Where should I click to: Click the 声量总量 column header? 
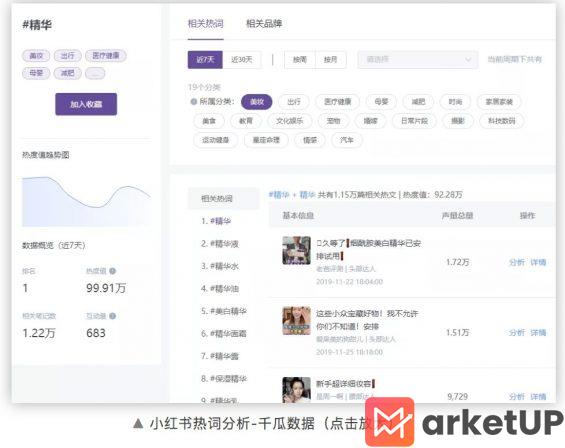pyautogui.click(x=457, y=216)
